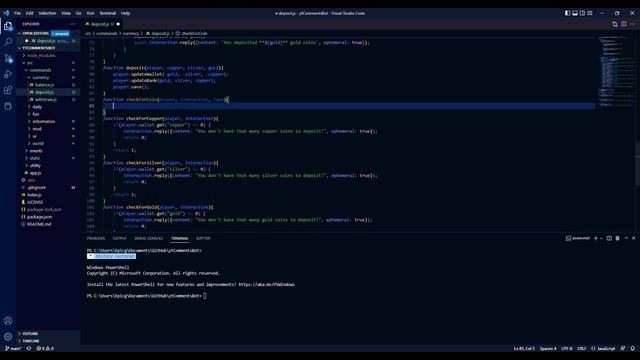The height and width of the screenshot is (360, 640).
Task: Open withdraw.js in the explorer tree
Action: (x=45, y=100)
